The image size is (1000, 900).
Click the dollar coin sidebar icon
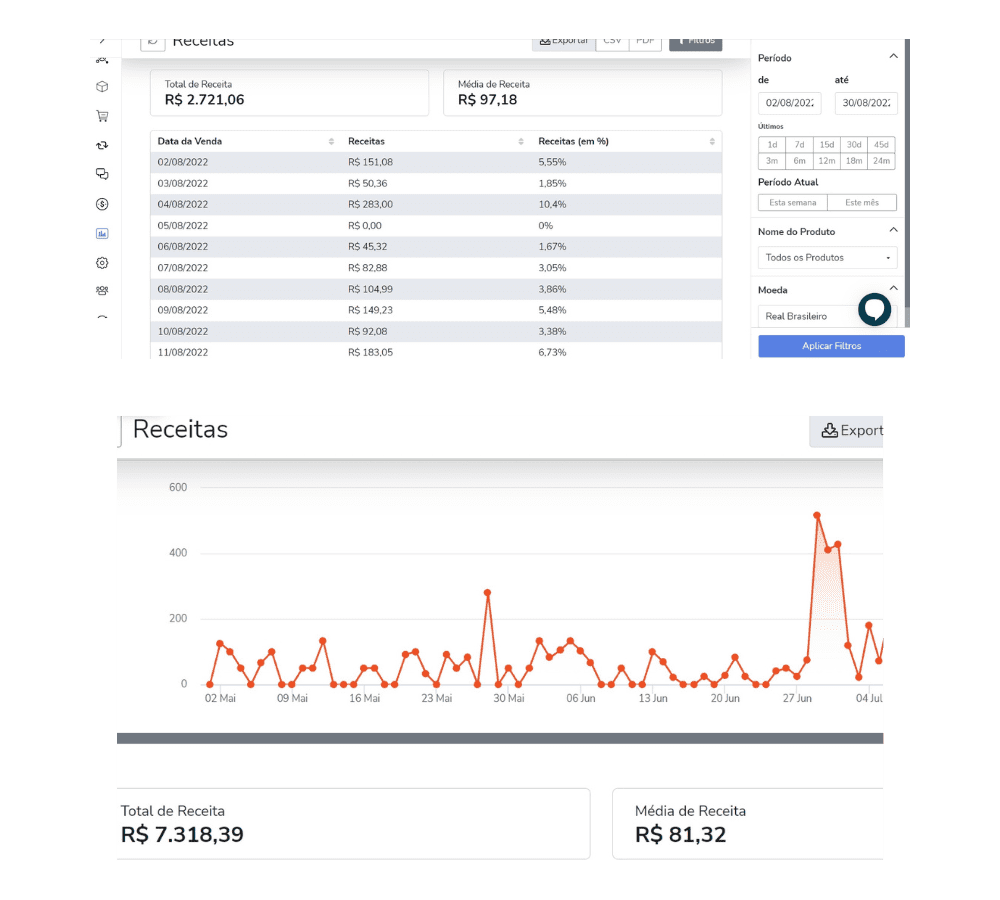102,204
